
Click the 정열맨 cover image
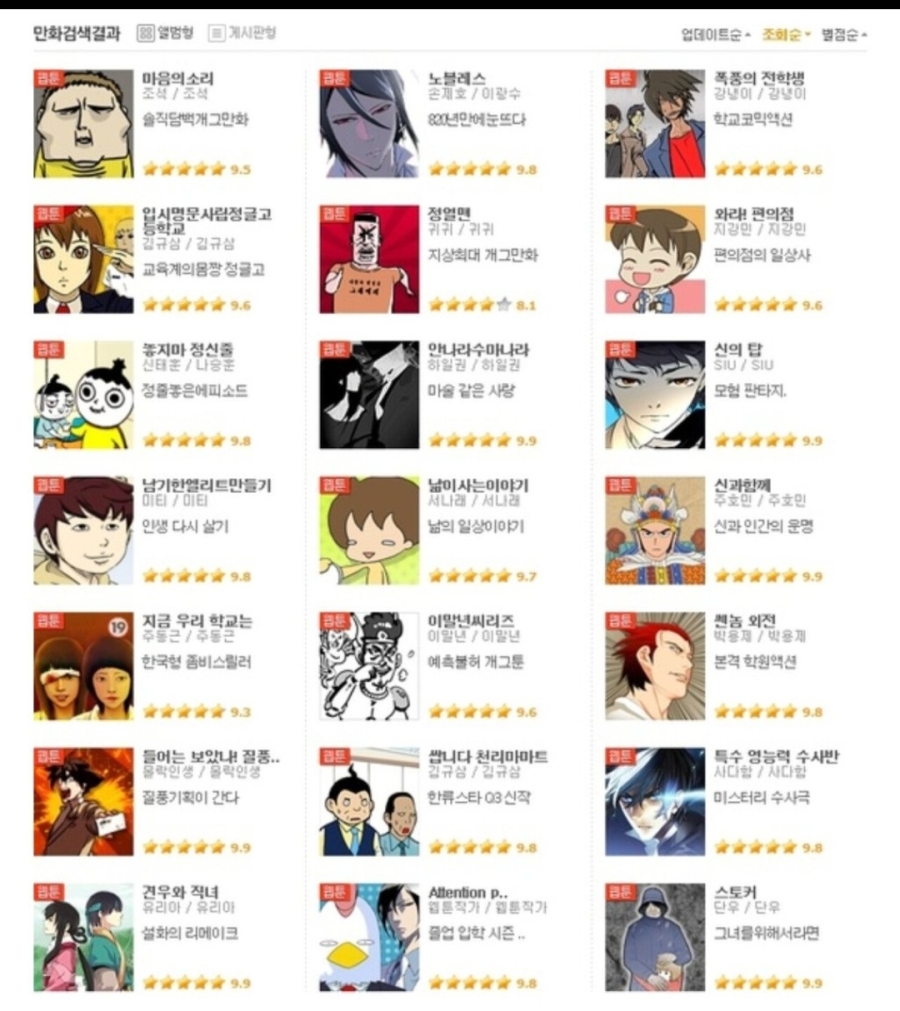(369, 259)
